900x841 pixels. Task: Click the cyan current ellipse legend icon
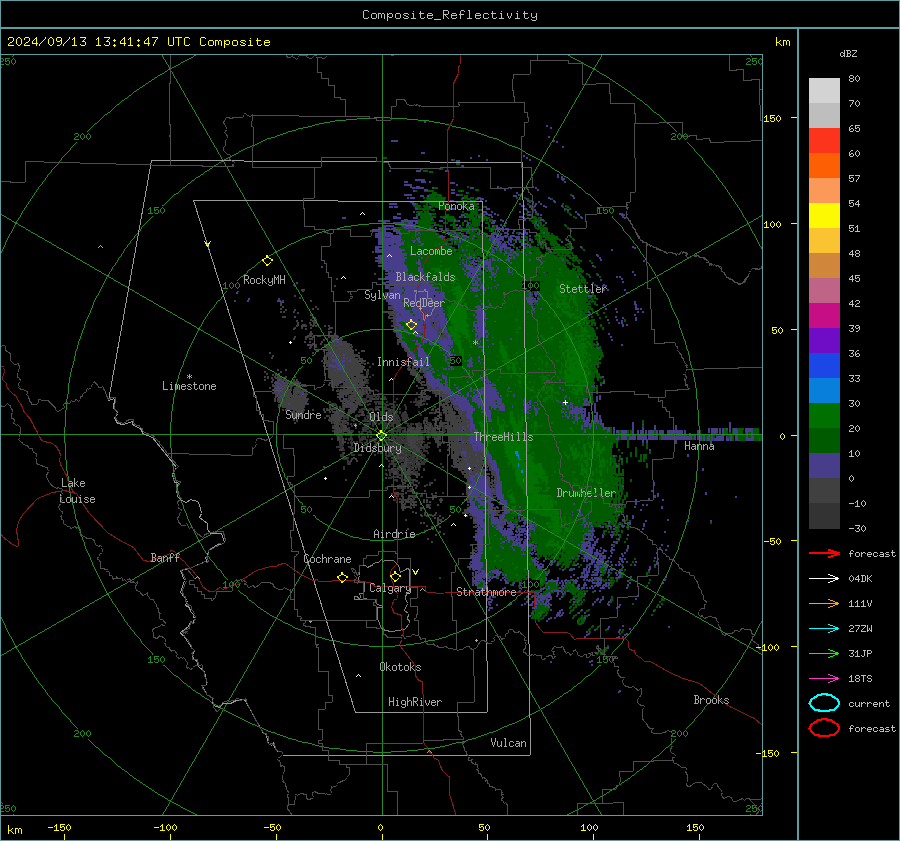pos(824,703)
